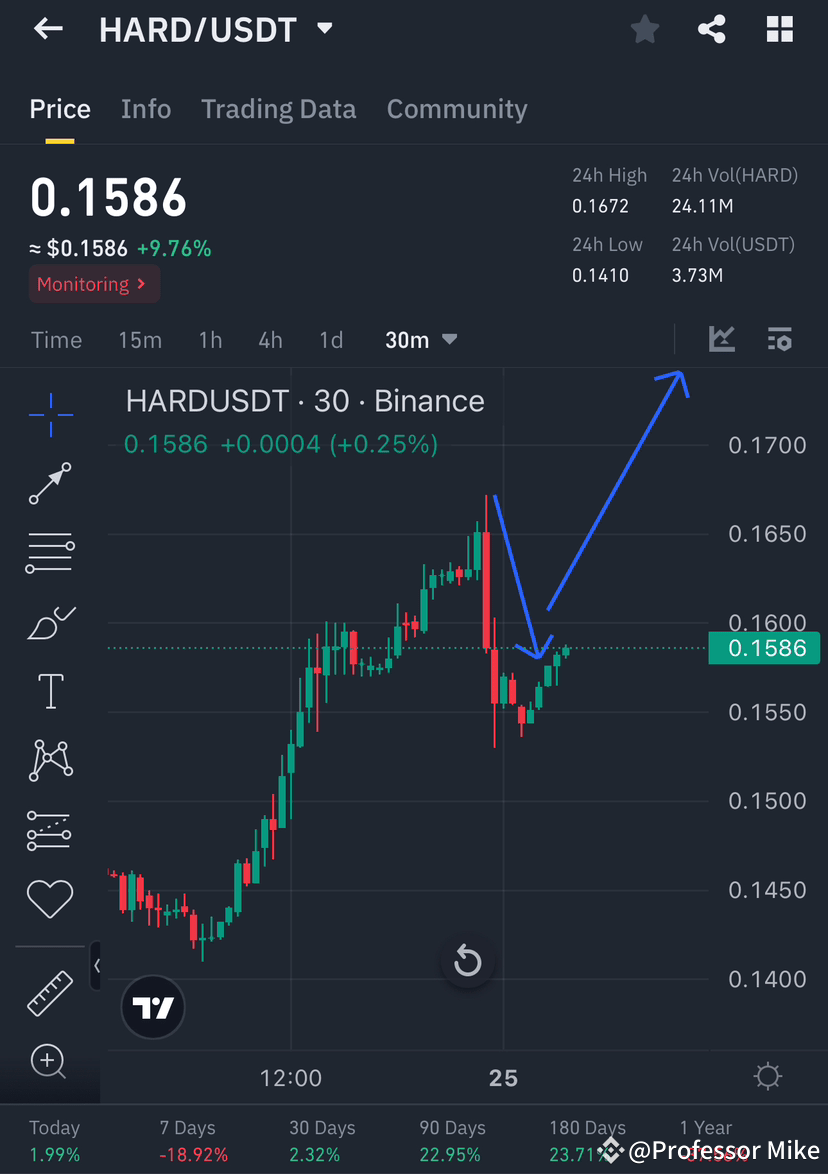828x1174 pixels.
Task: Collapse the drawing tools sidebar
Action: point(97,966)
